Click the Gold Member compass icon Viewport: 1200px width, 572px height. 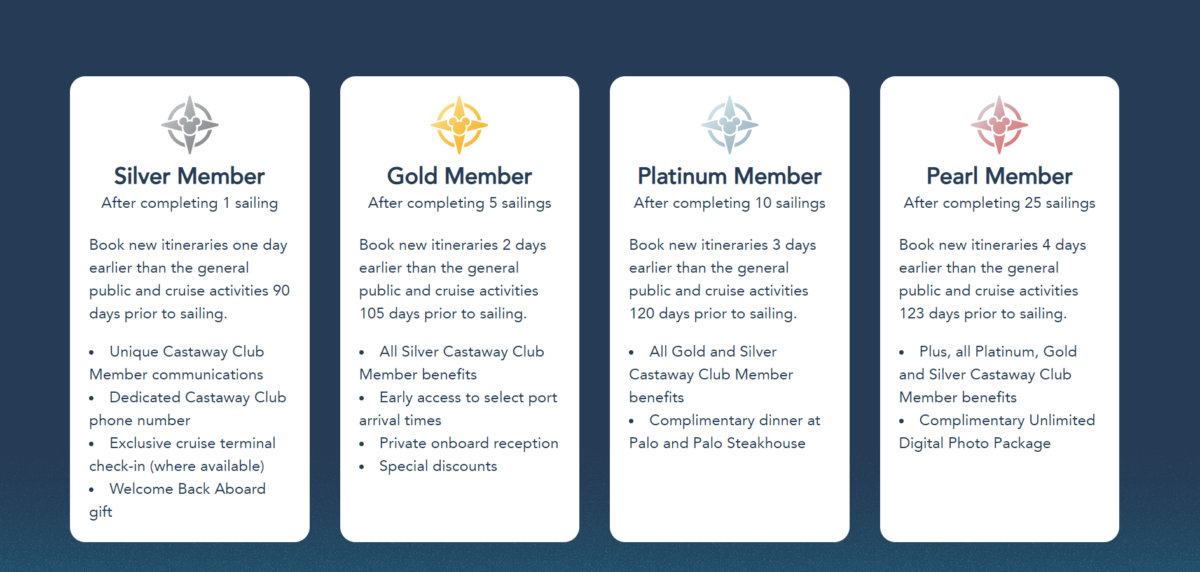[459, 125]
